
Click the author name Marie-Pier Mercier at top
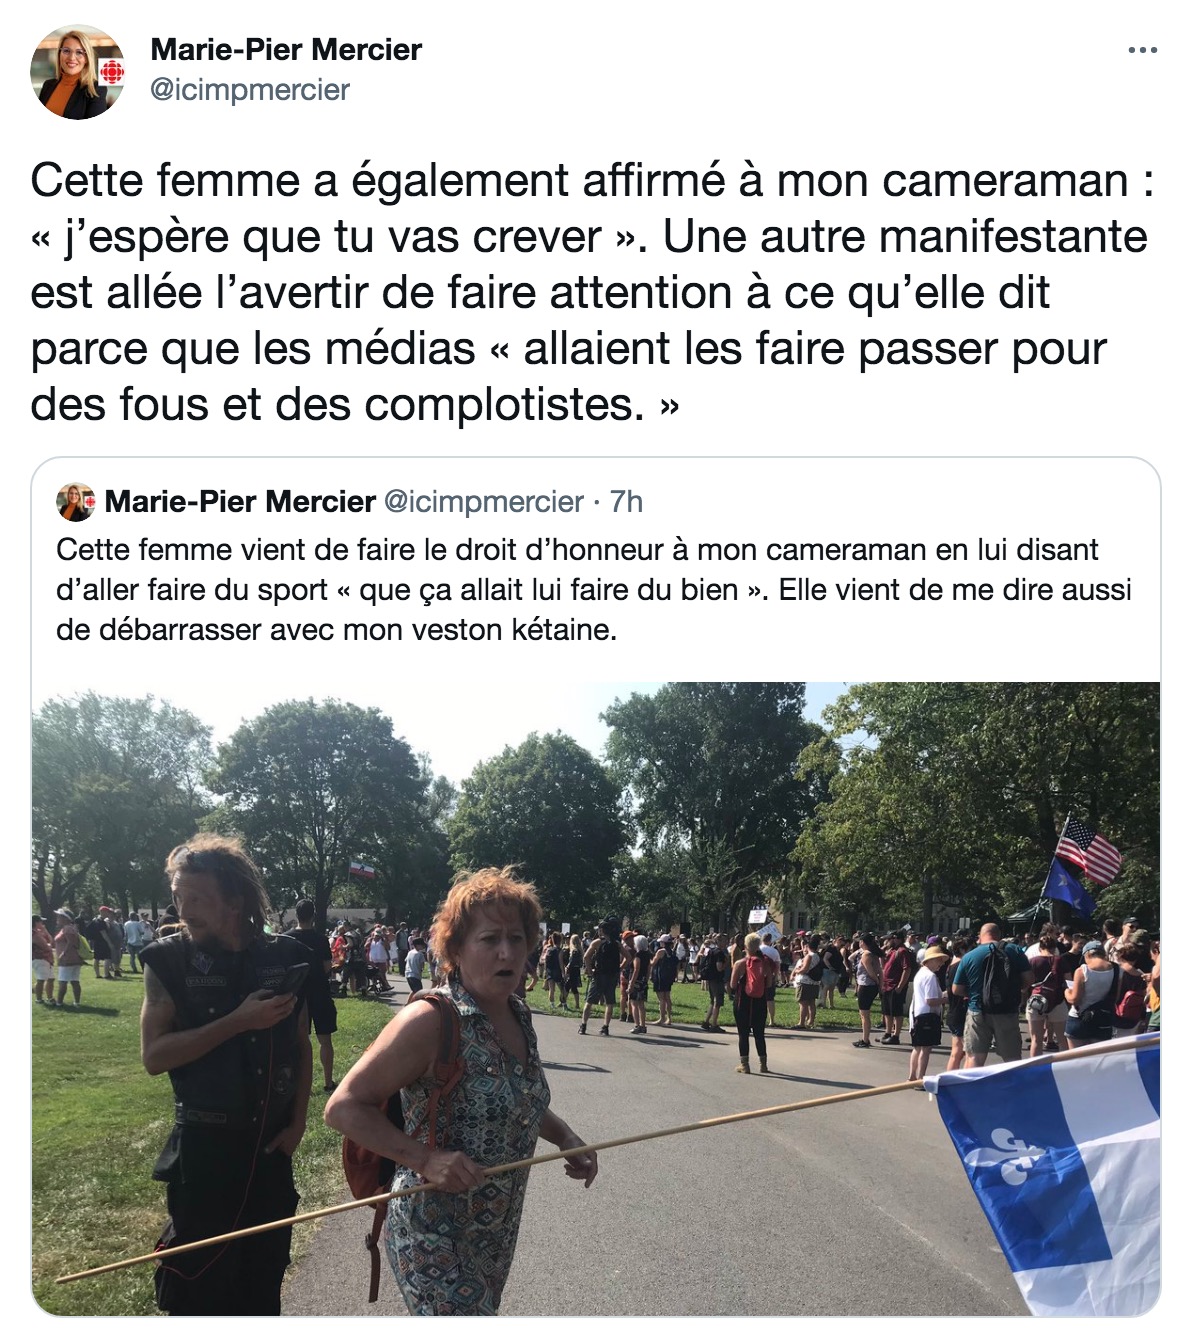click(x=286, y=49)
